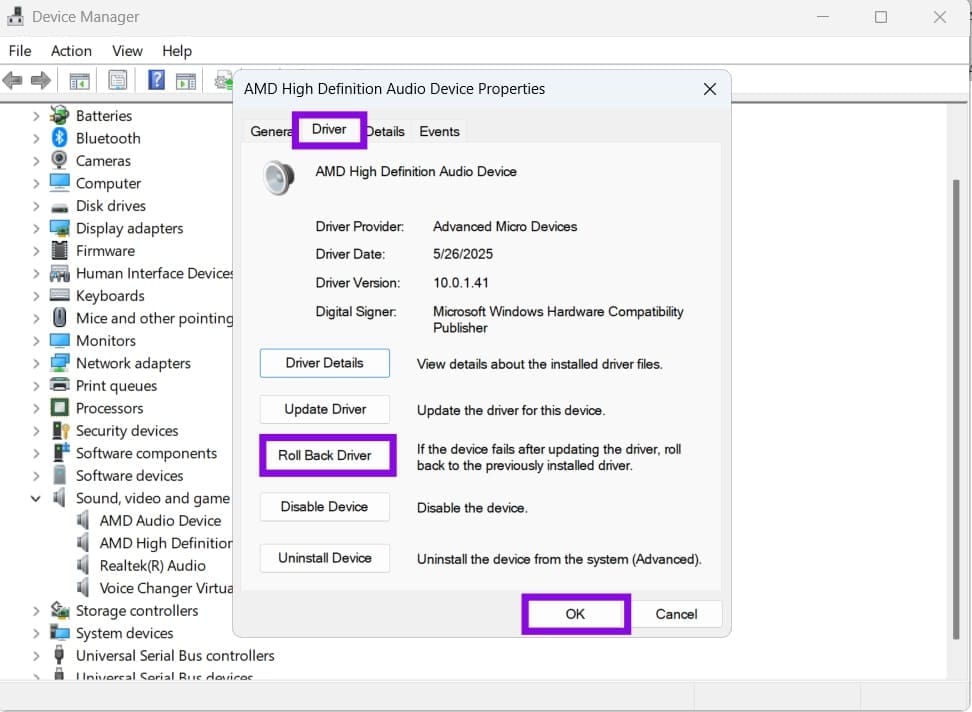The height and width of the screenshot is (712, 972).
Task: Click the Universal Serial Bus controllers icon
Action: click(x=60, y=655)
